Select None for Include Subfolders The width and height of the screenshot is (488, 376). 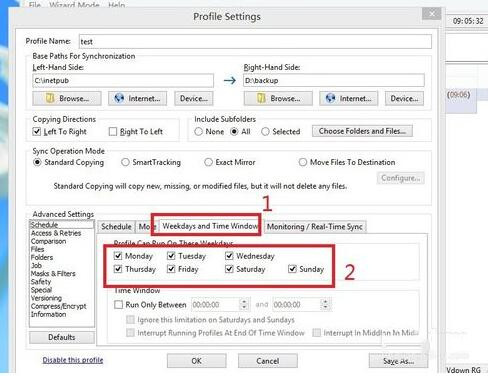pos(198,132)
